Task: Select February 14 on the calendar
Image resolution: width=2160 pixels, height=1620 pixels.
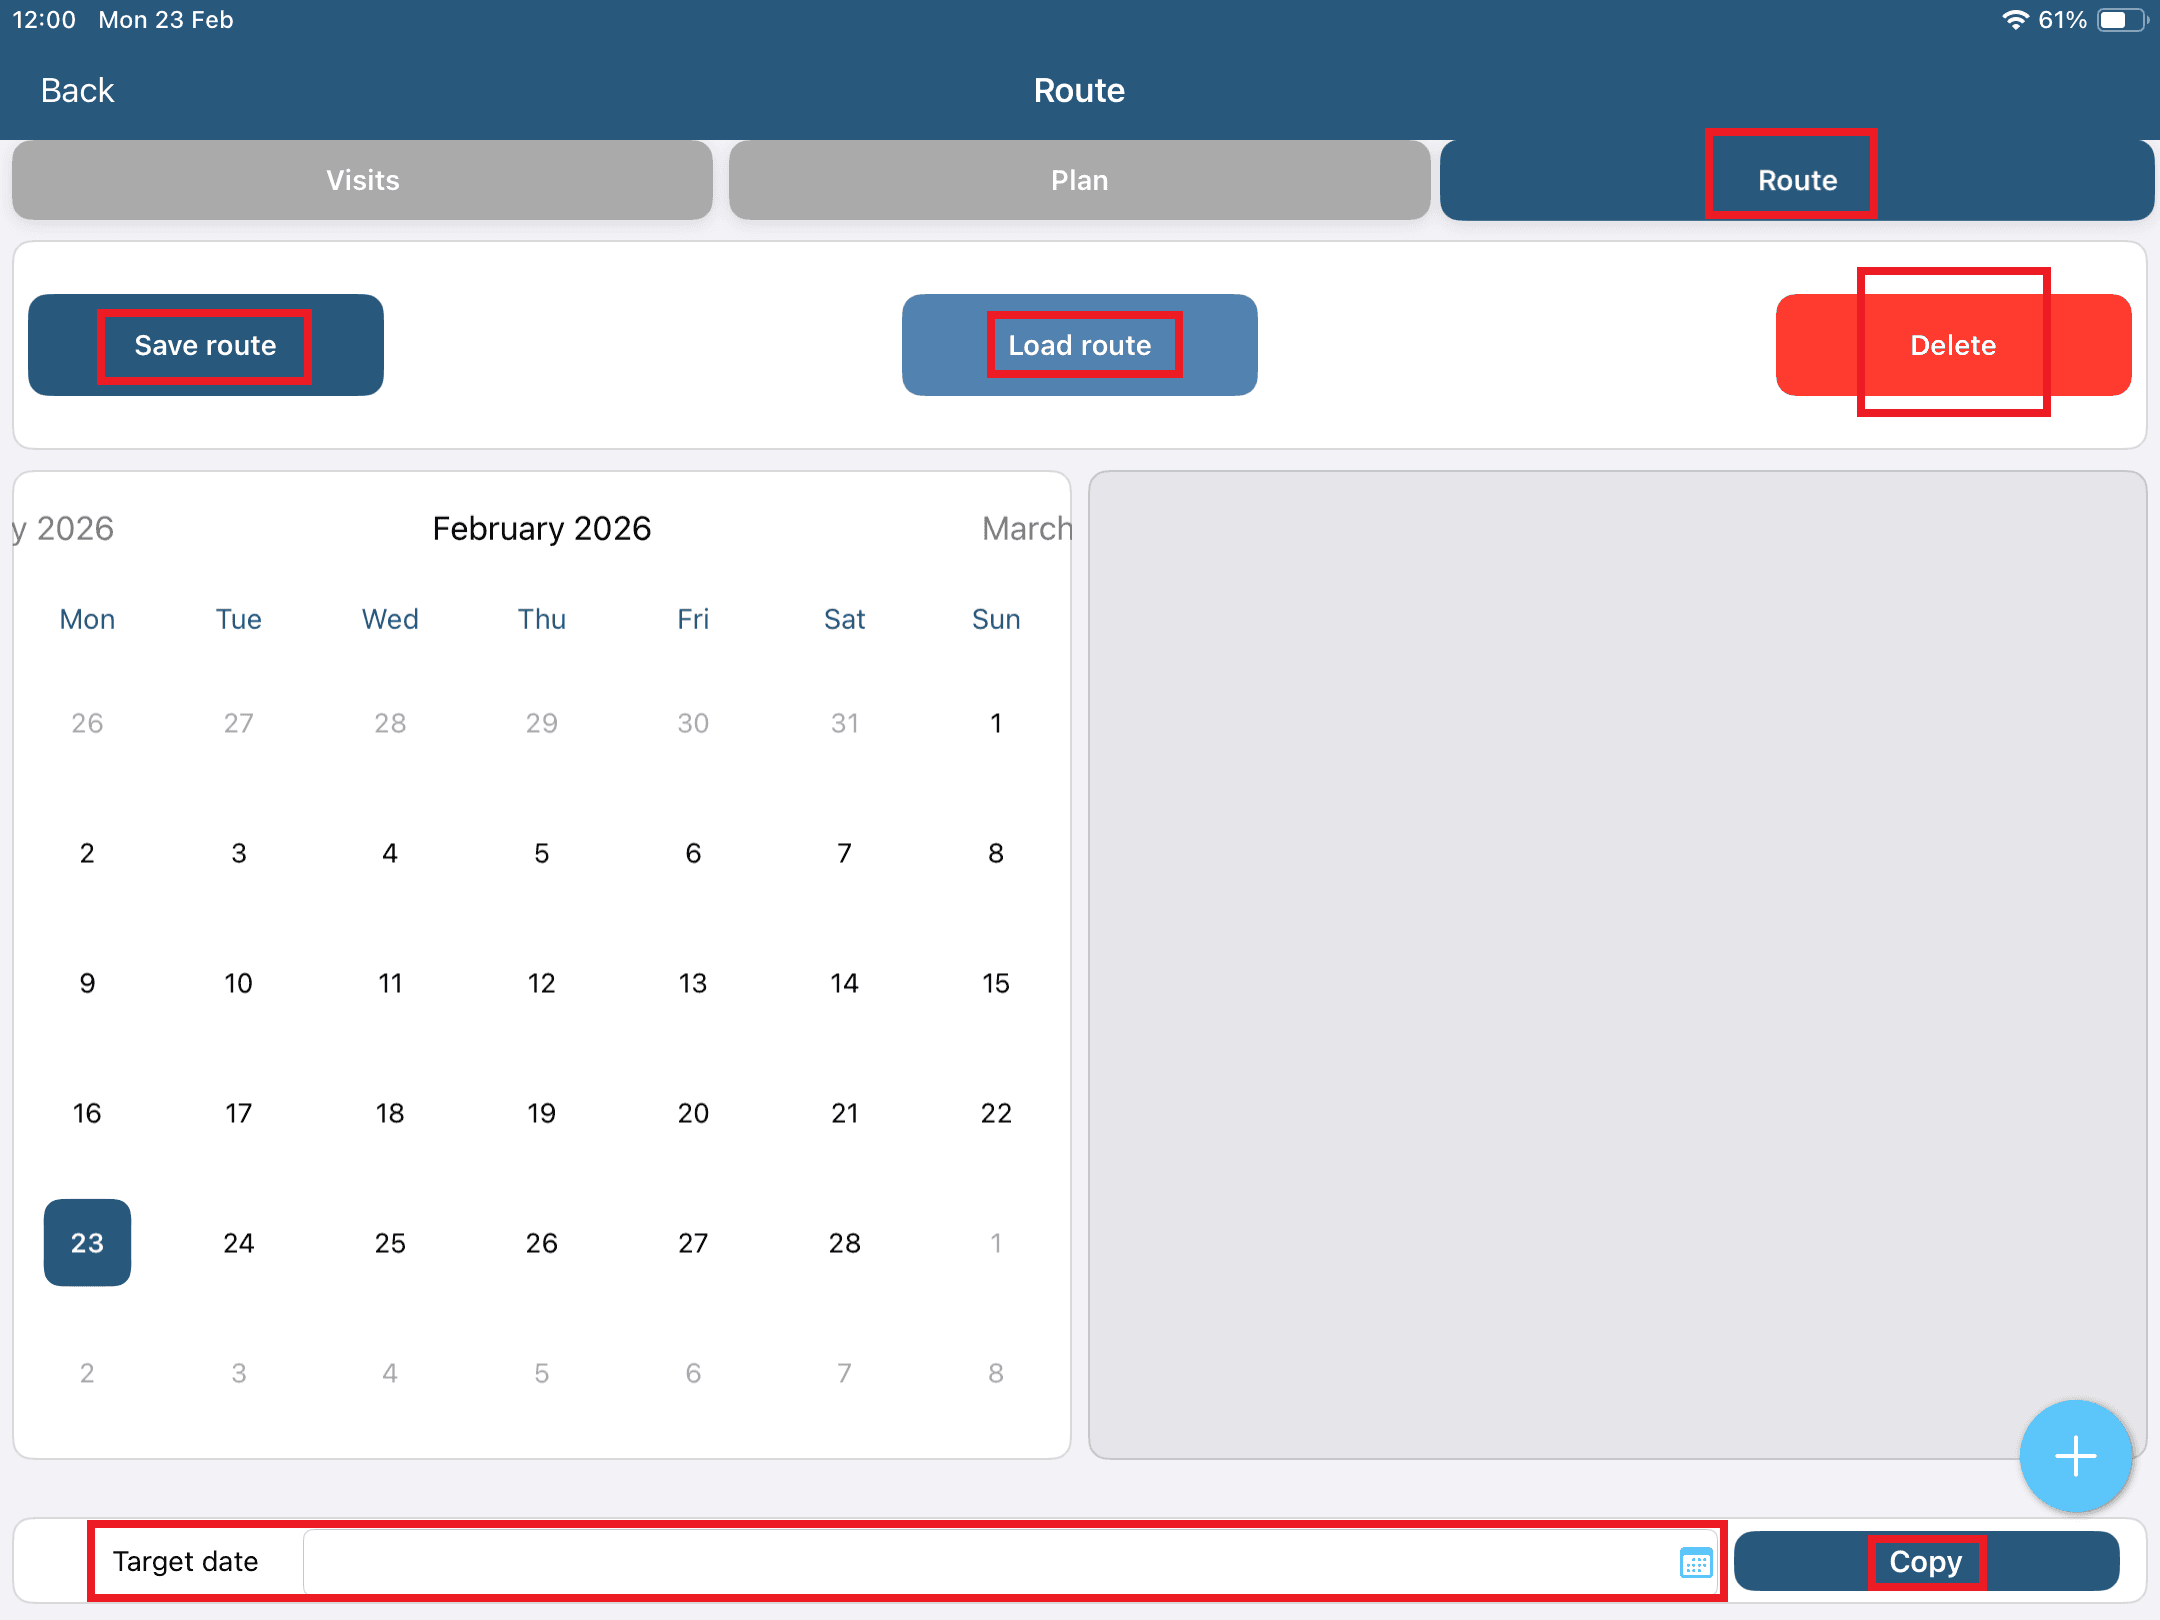Action: (x=844, y=983)
